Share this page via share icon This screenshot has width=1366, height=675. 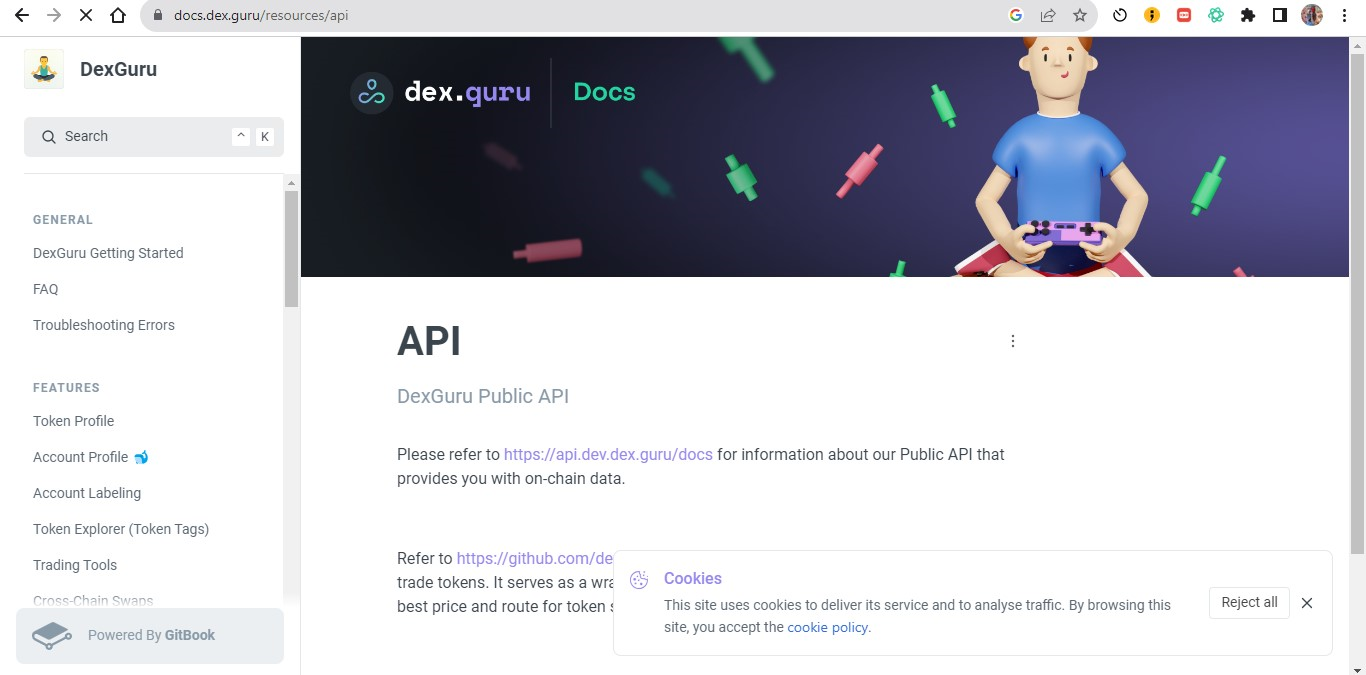pos(1048,15)
